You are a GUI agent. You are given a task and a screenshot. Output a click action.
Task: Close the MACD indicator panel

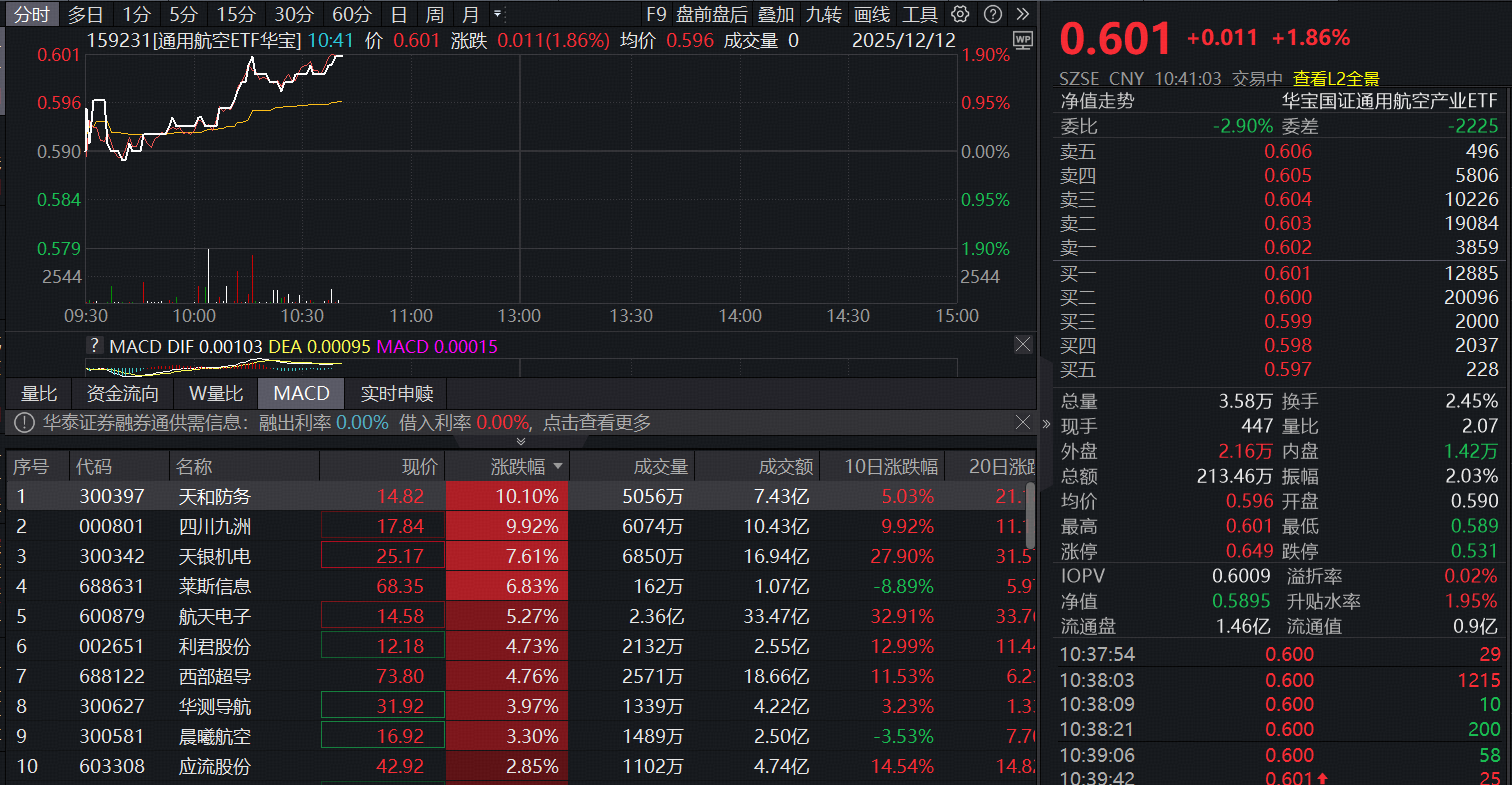1023,345
